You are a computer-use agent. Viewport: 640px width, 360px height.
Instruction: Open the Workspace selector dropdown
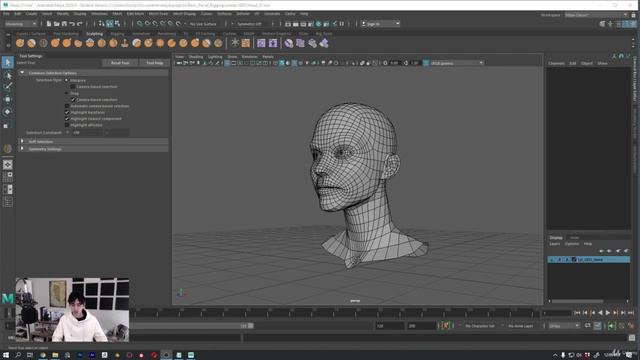tap(597, 15)
